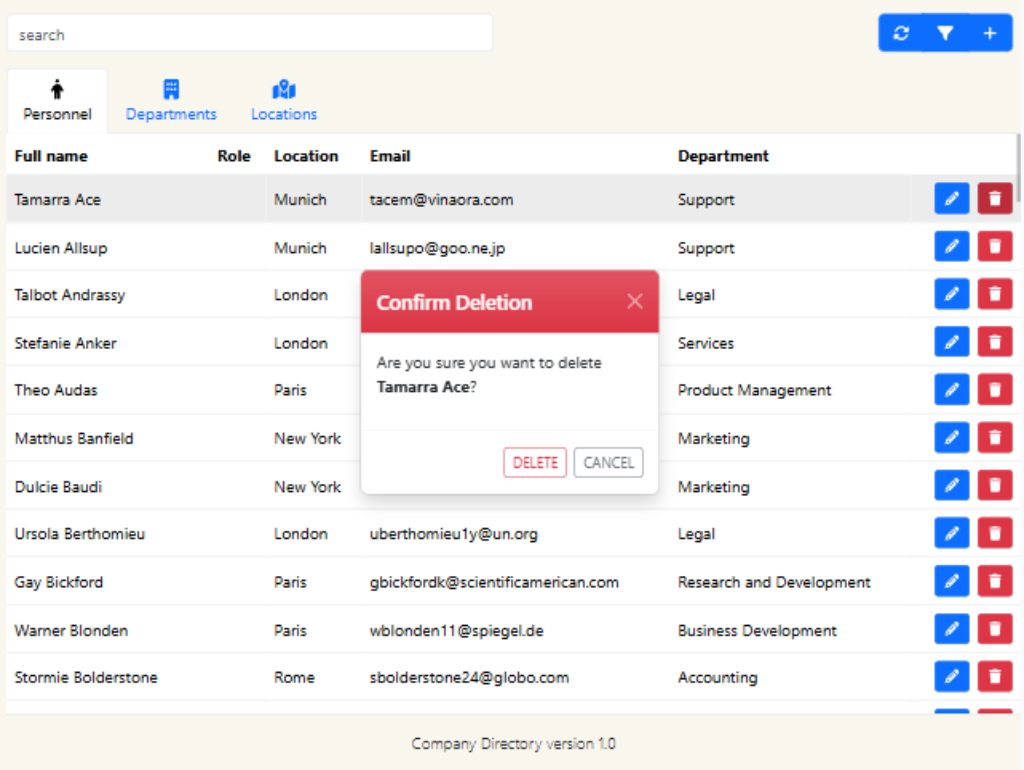
Task: Click pencil icon for Gay Bickford
Action: click(952, 581)
